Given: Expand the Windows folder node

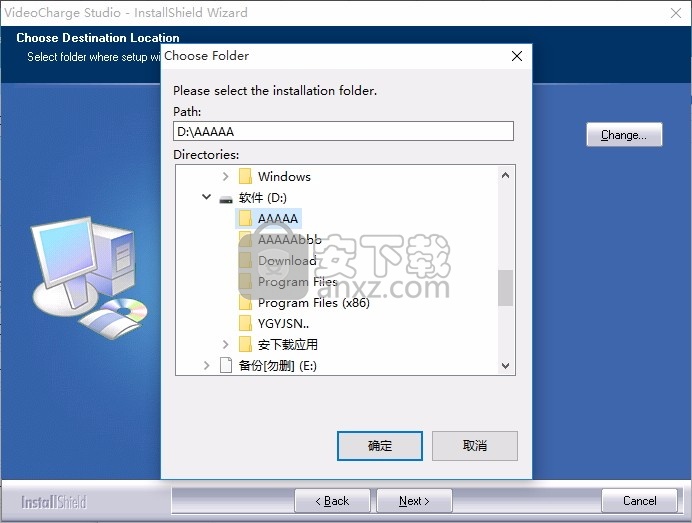Looking at the screenshot, I should [226, 177].
